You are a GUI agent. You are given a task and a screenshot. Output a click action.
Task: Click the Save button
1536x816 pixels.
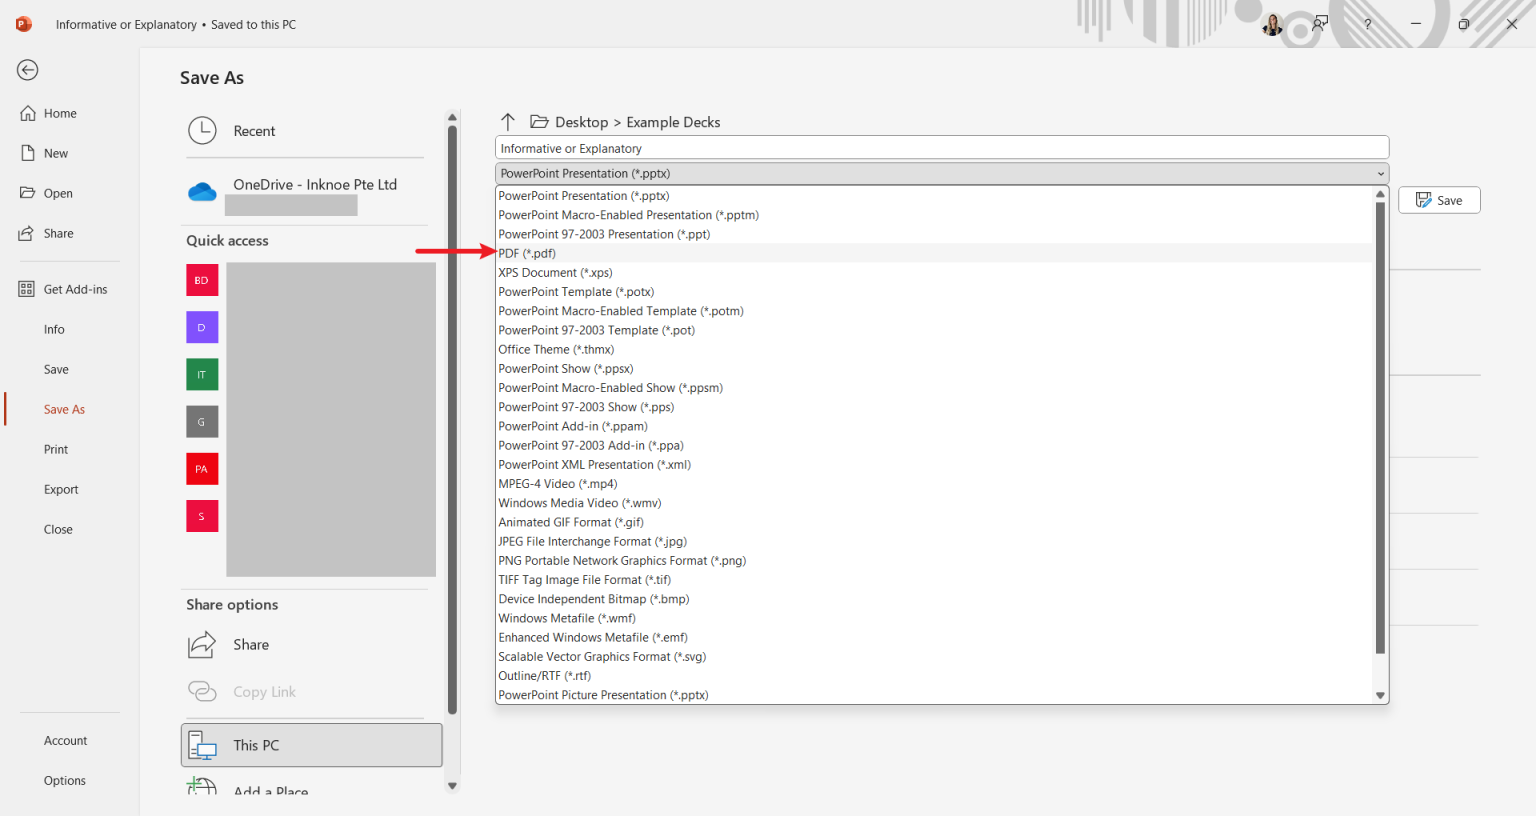[x=1439, y=199]
